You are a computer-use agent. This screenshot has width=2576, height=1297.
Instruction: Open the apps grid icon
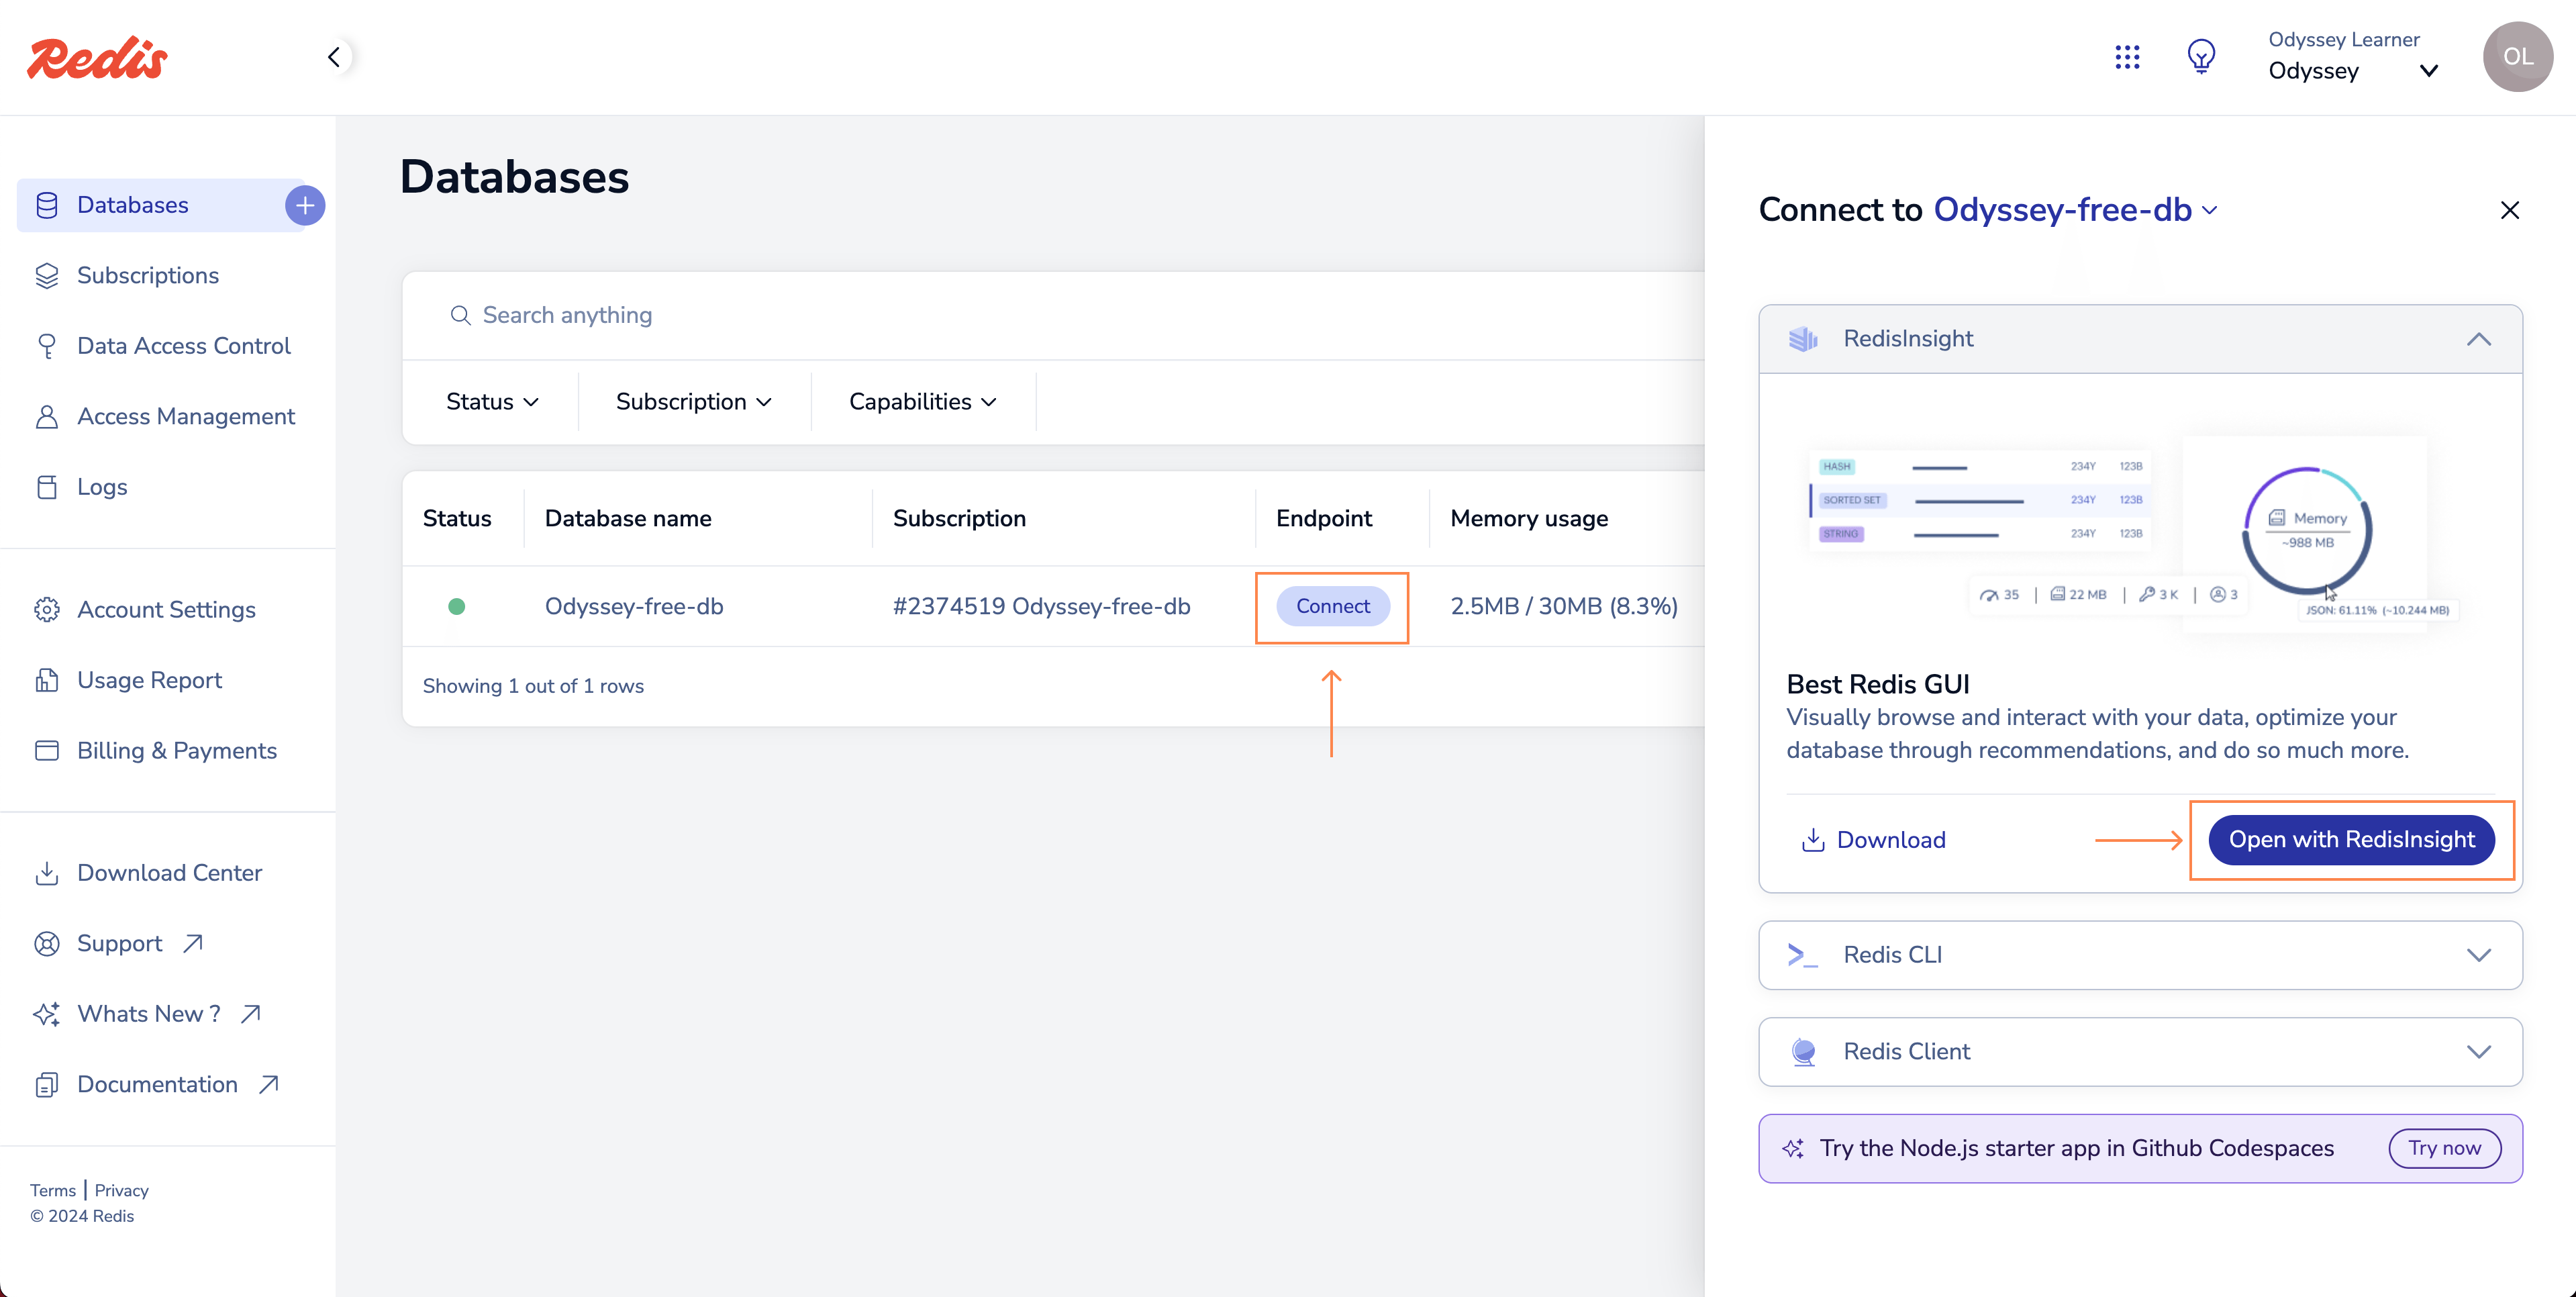tap(2127, 57)
